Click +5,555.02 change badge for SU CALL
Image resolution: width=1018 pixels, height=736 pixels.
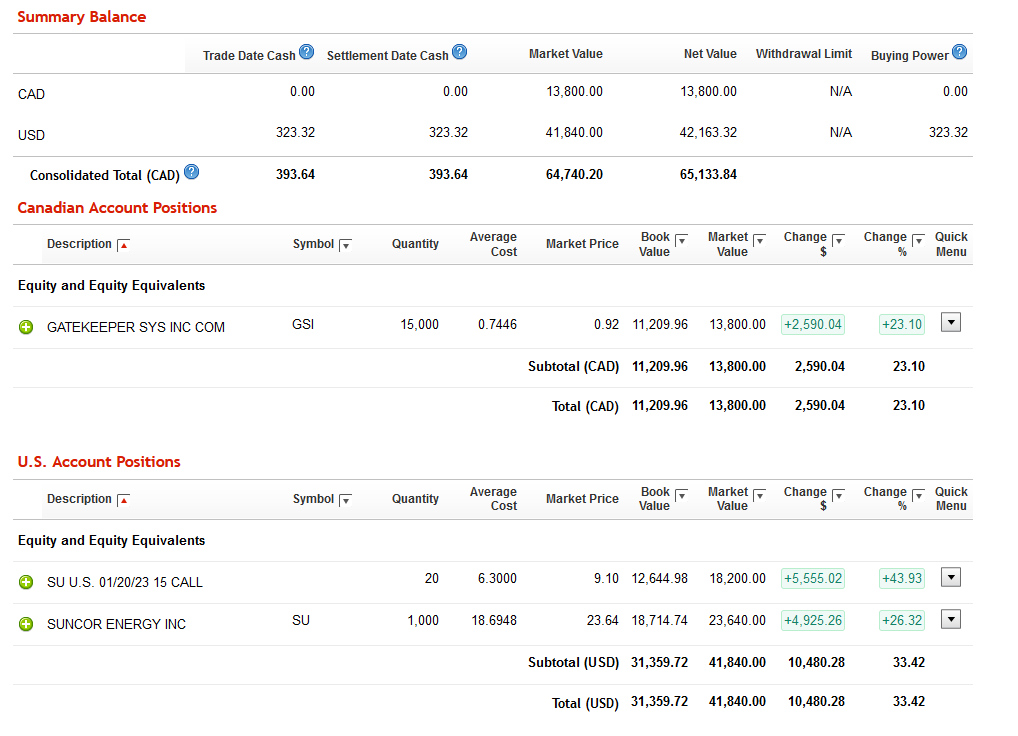[x=813, y=578]
